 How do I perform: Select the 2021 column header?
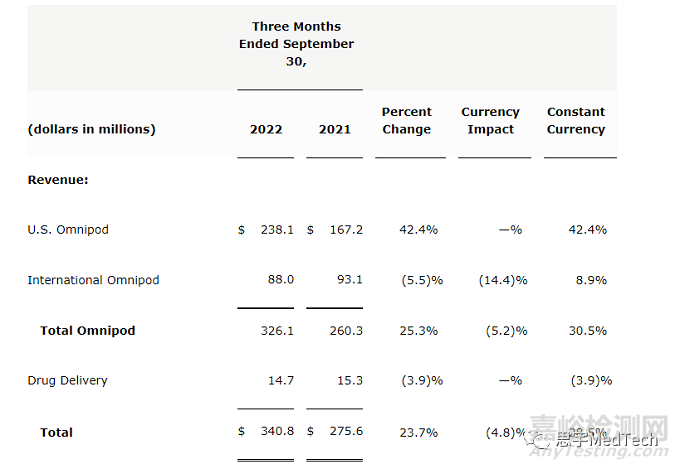[x=334, y=129]
